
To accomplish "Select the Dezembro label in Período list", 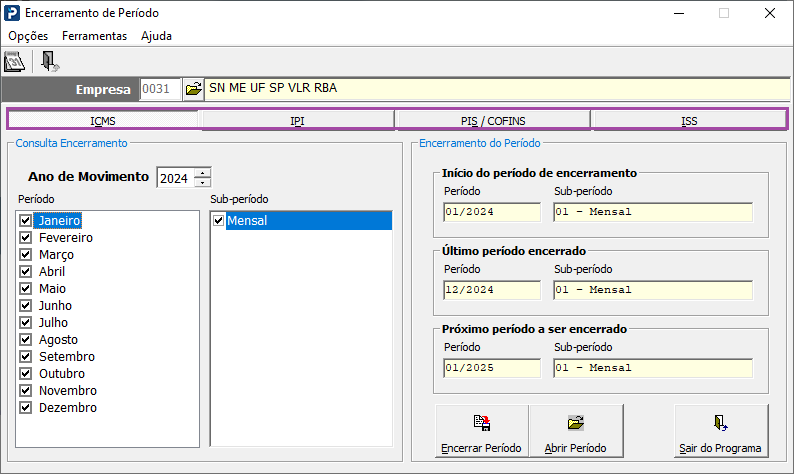I will coord(68,408).
